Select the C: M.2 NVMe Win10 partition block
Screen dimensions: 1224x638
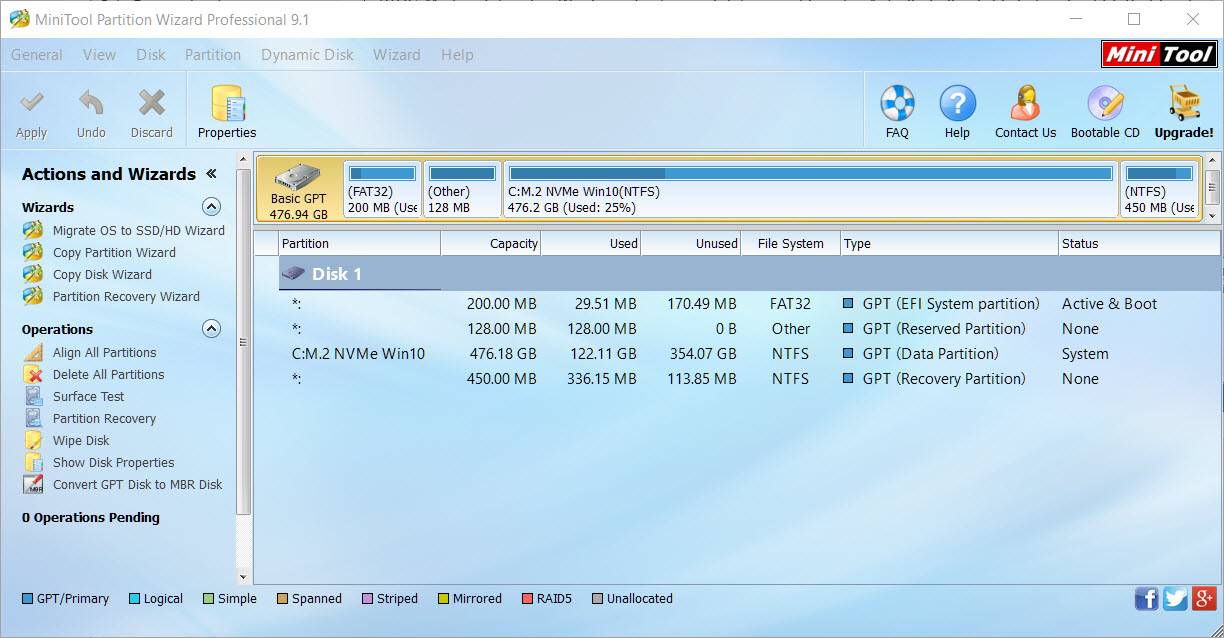(811, 189)
